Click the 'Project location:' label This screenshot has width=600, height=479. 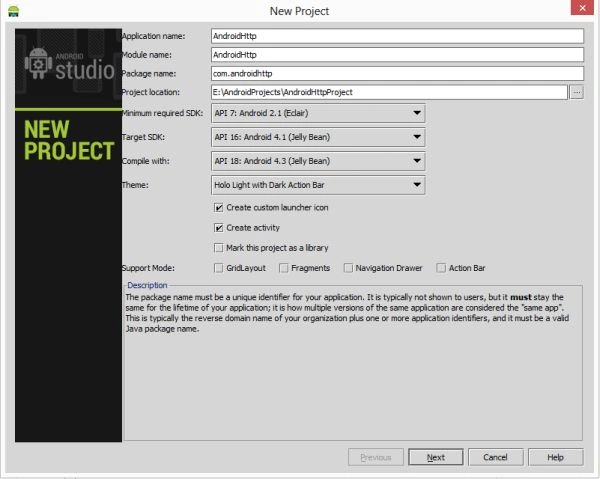[x=150, y=92]
